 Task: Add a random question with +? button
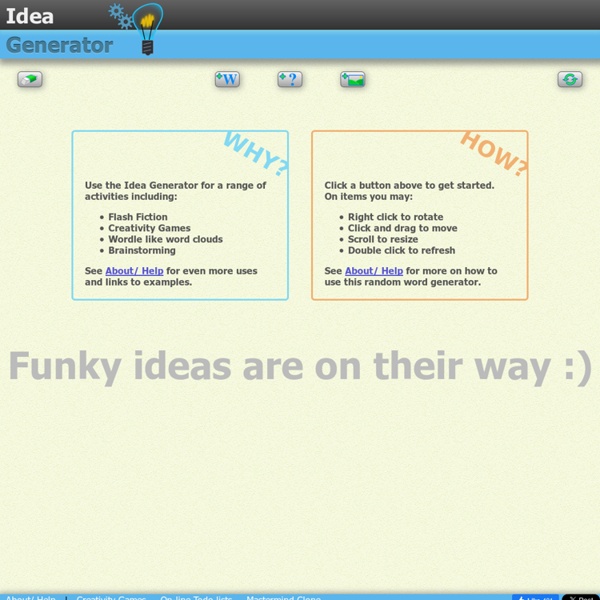click(x=290, y=79)
